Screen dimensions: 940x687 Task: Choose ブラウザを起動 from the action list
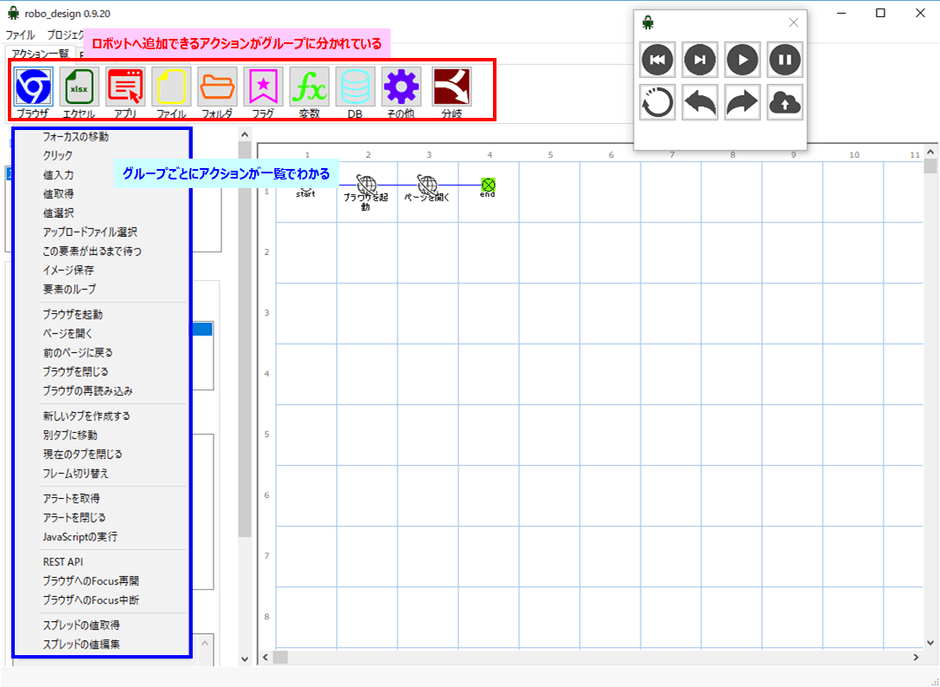point(72,314)
